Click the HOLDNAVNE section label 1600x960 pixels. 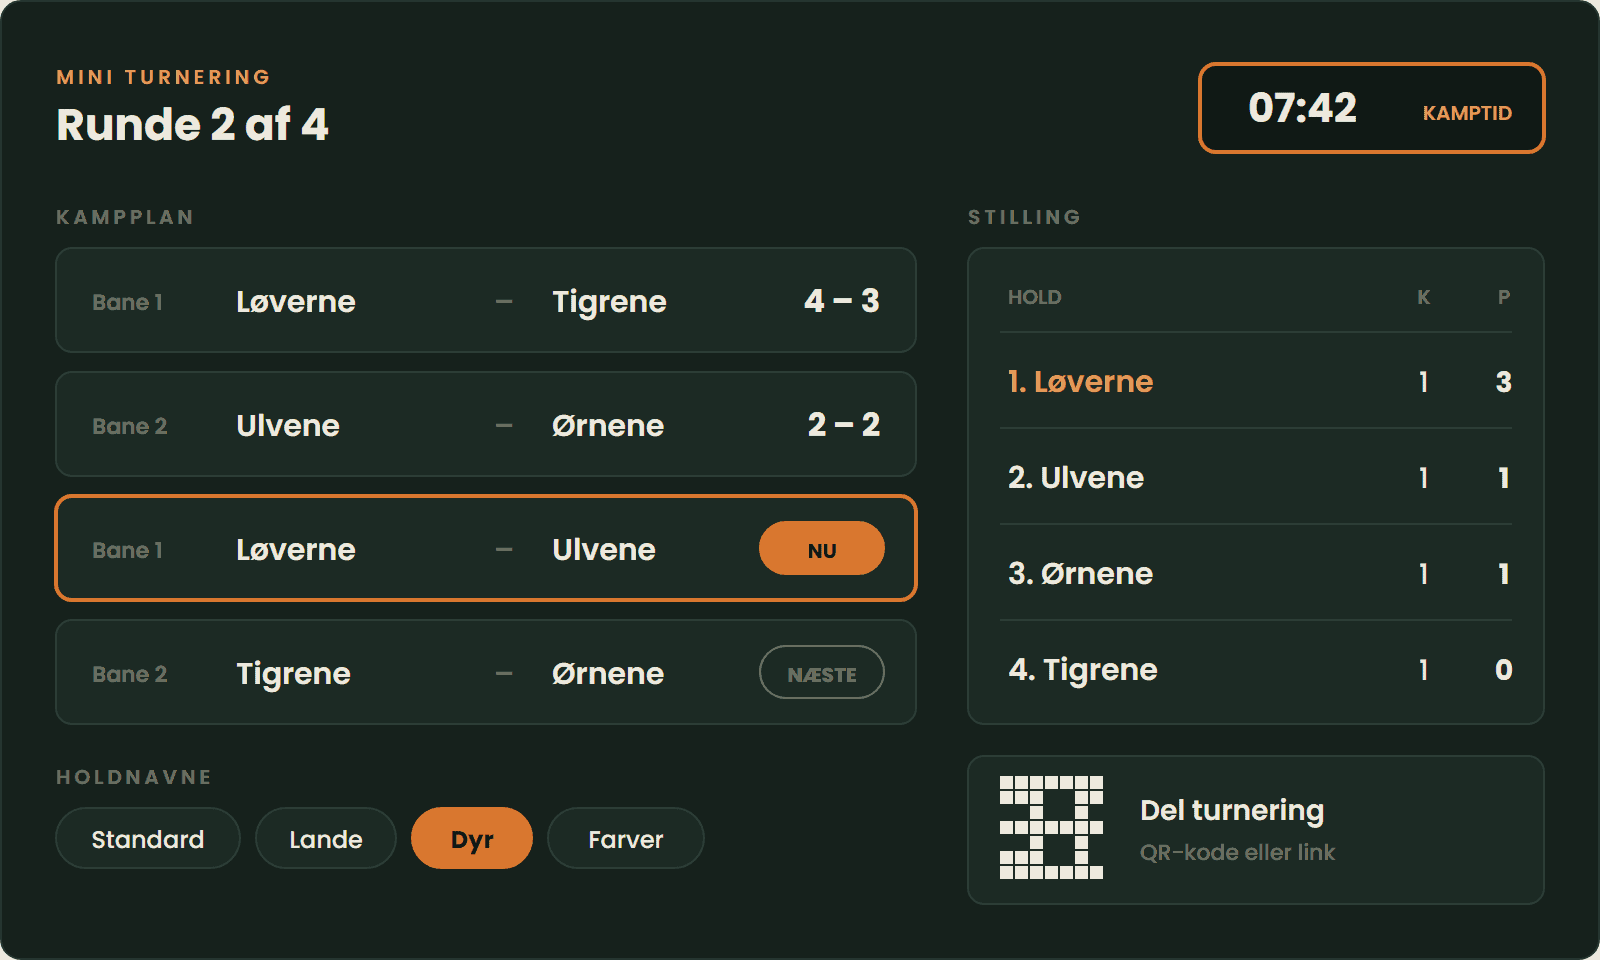(134, 777)
